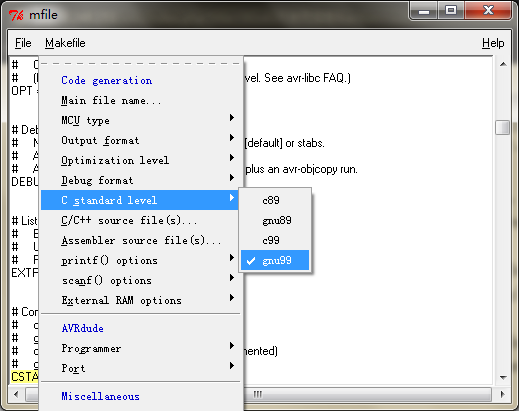Click the vertical scrollbar thumb

503,127
